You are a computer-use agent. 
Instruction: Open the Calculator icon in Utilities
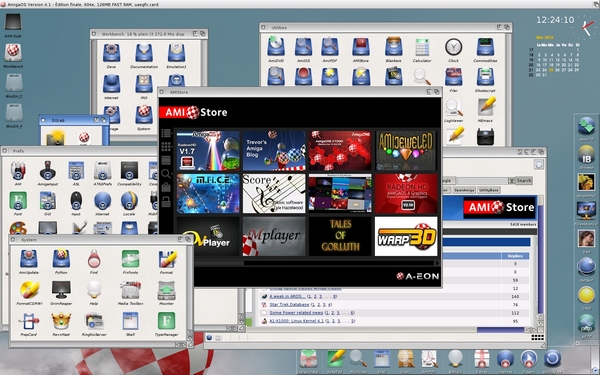click(x=422, y=48)
